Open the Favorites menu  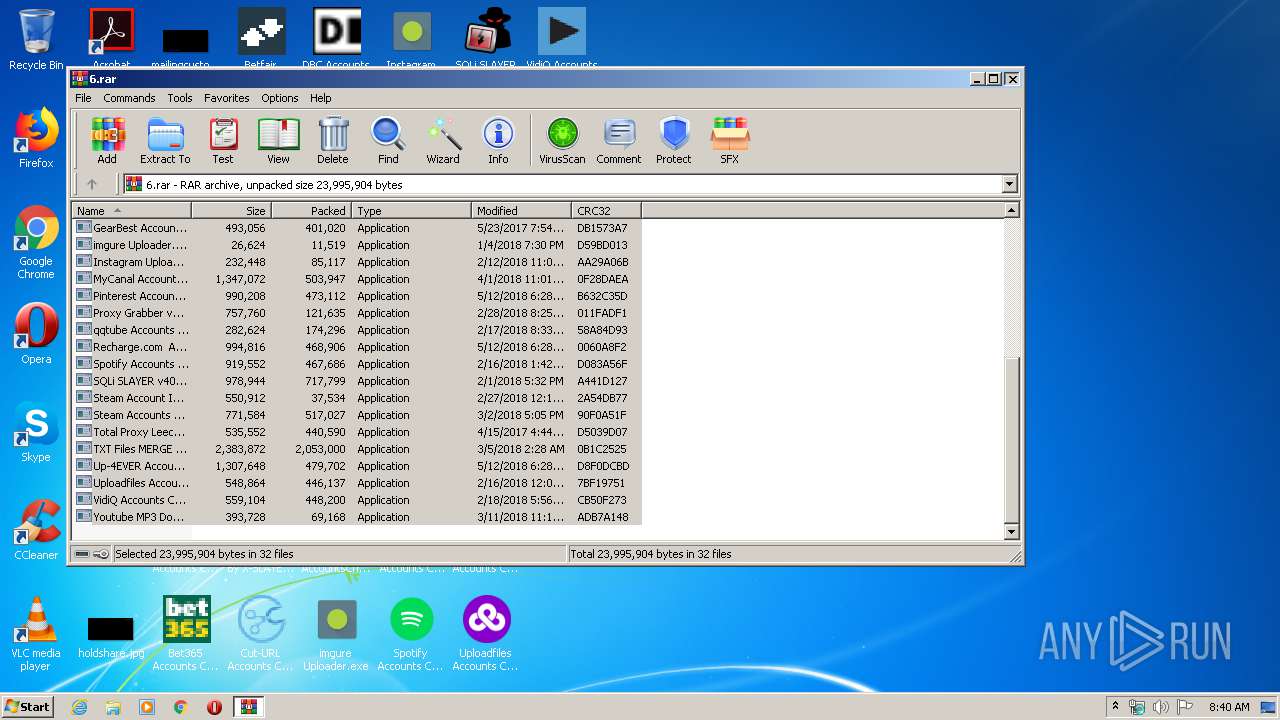point(227,98)
